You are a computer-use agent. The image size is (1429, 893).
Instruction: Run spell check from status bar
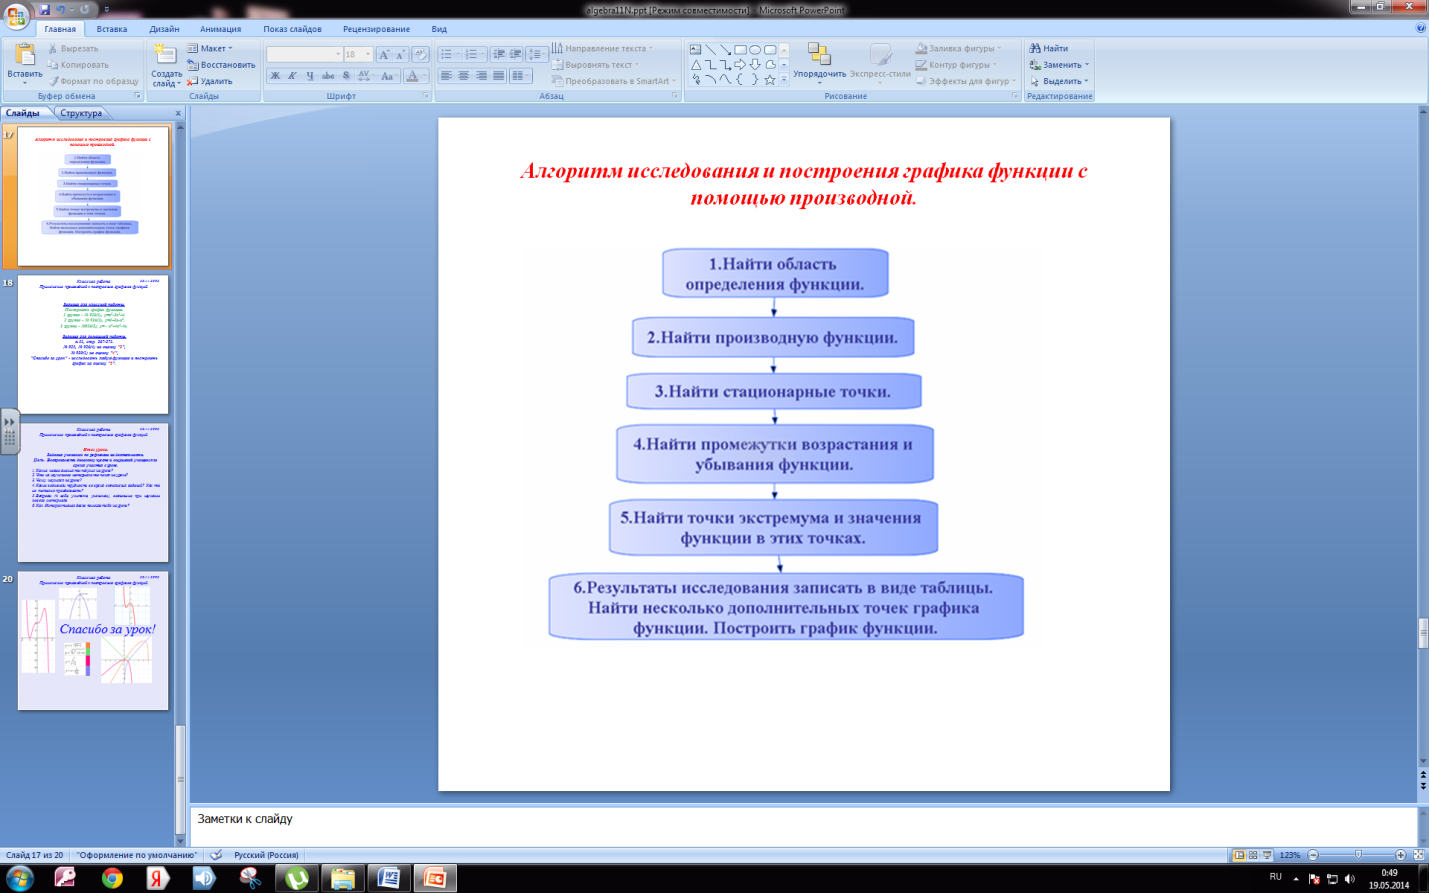tap(216, 855)
